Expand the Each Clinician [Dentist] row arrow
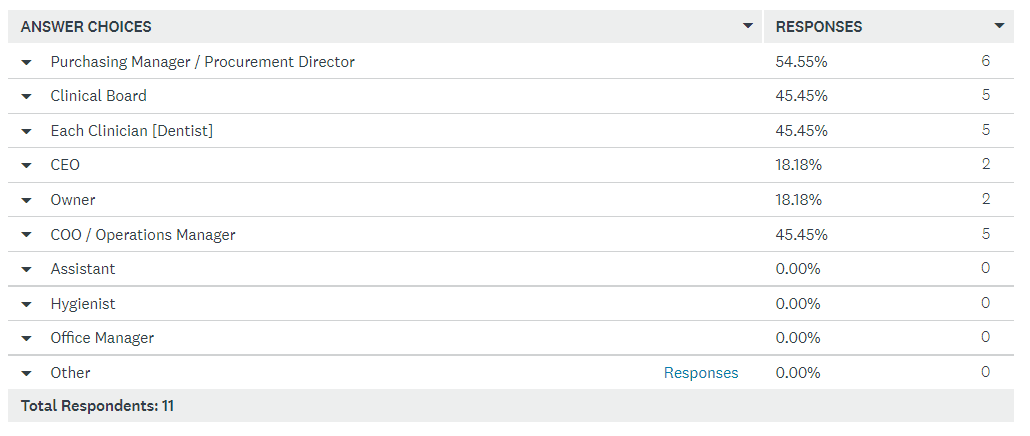The width and height of the screenshot is (1030, 436). point(26,131)
